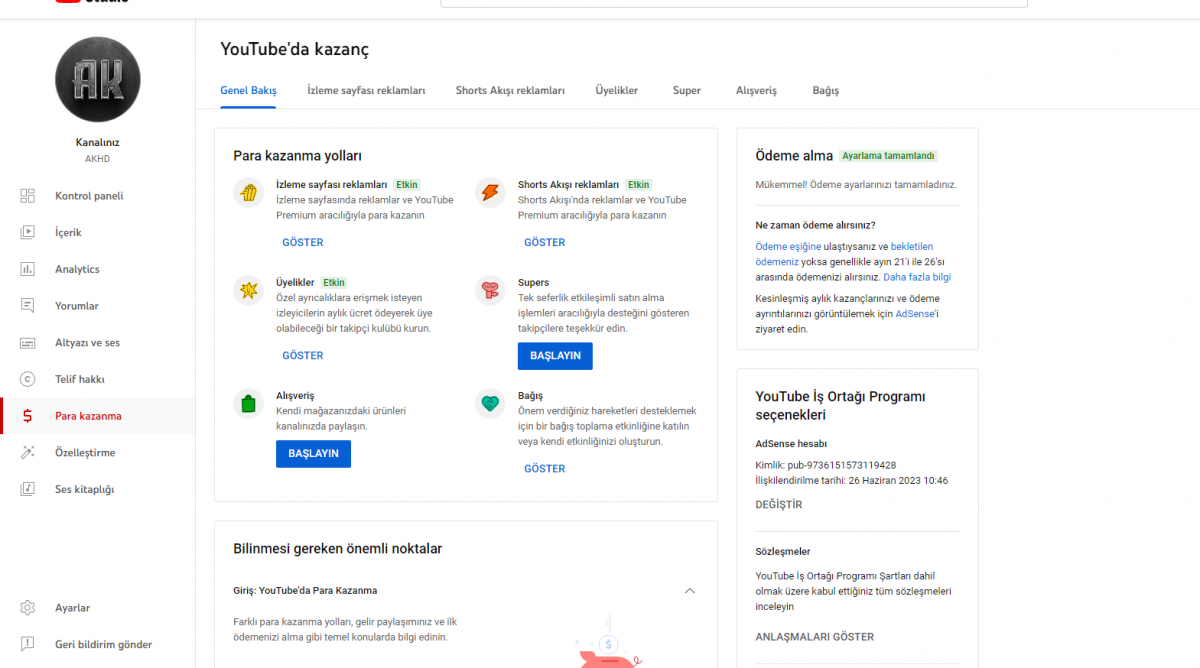Click BAŞLAYIN button under Supers
1200x668 pixels.
click(555, 356)
